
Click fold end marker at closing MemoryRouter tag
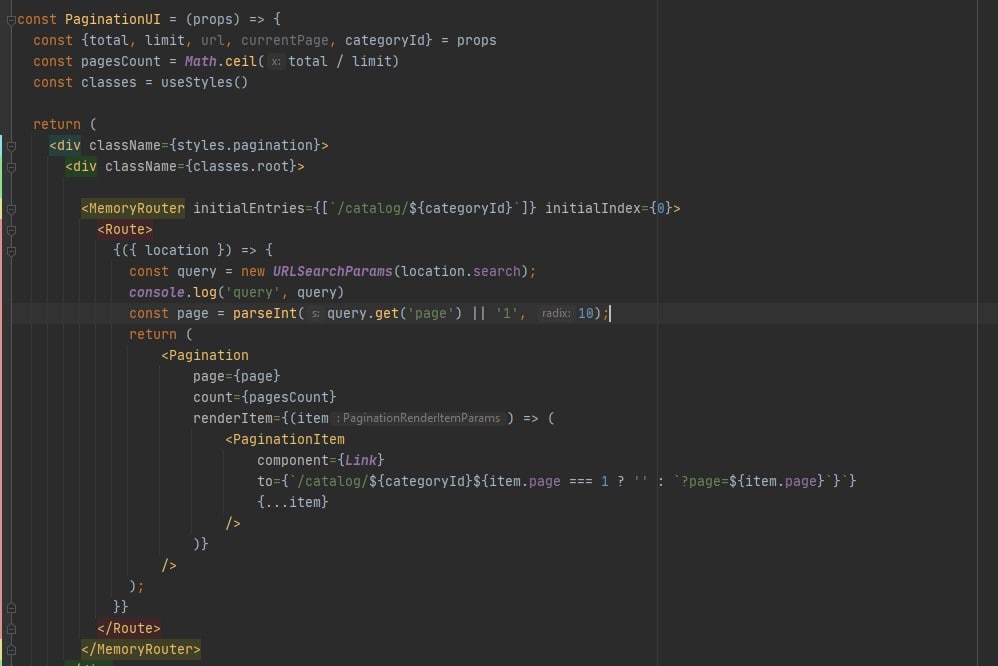11,650
